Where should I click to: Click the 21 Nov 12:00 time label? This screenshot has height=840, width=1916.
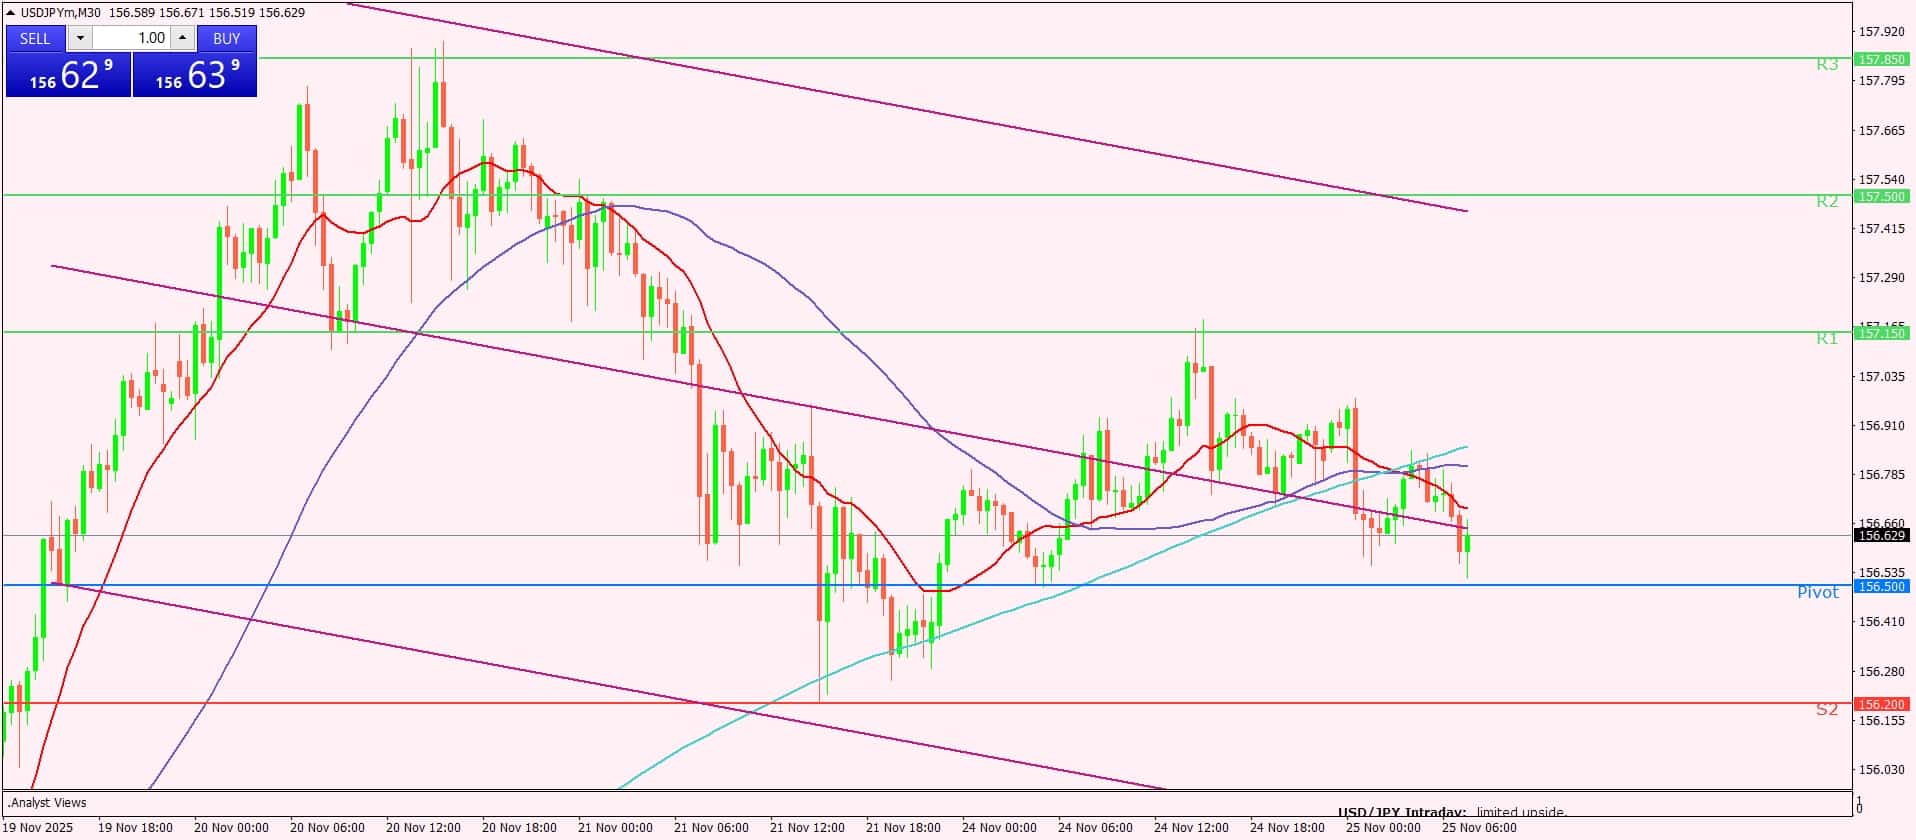click(x=807, y=828)
